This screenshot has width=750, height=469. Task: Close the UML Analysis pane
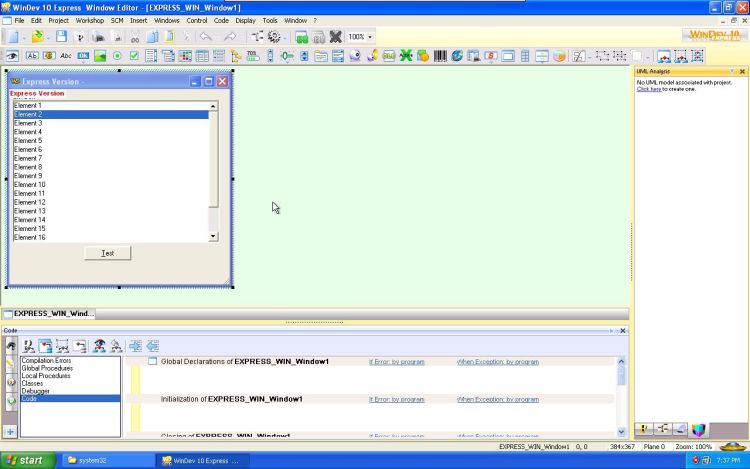pyautogui.click(x=742, y=71)
